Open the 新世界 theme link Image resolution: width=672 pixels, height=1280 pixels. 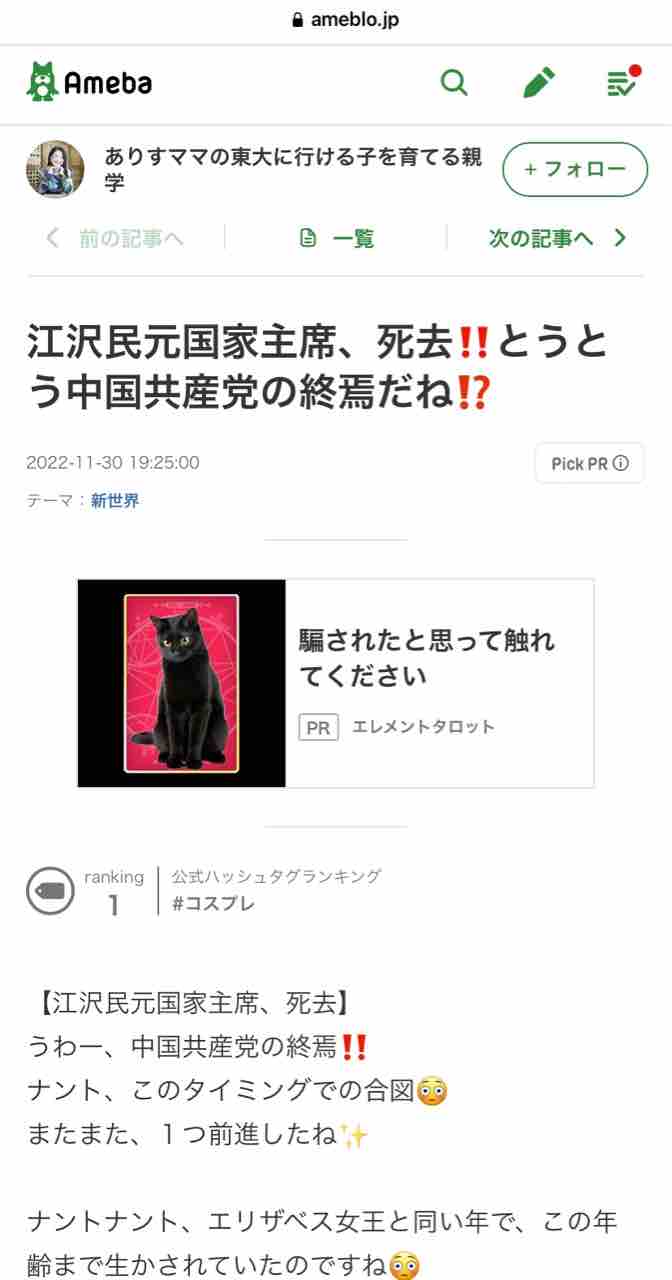pyautogui.click(x=115, y=501)
